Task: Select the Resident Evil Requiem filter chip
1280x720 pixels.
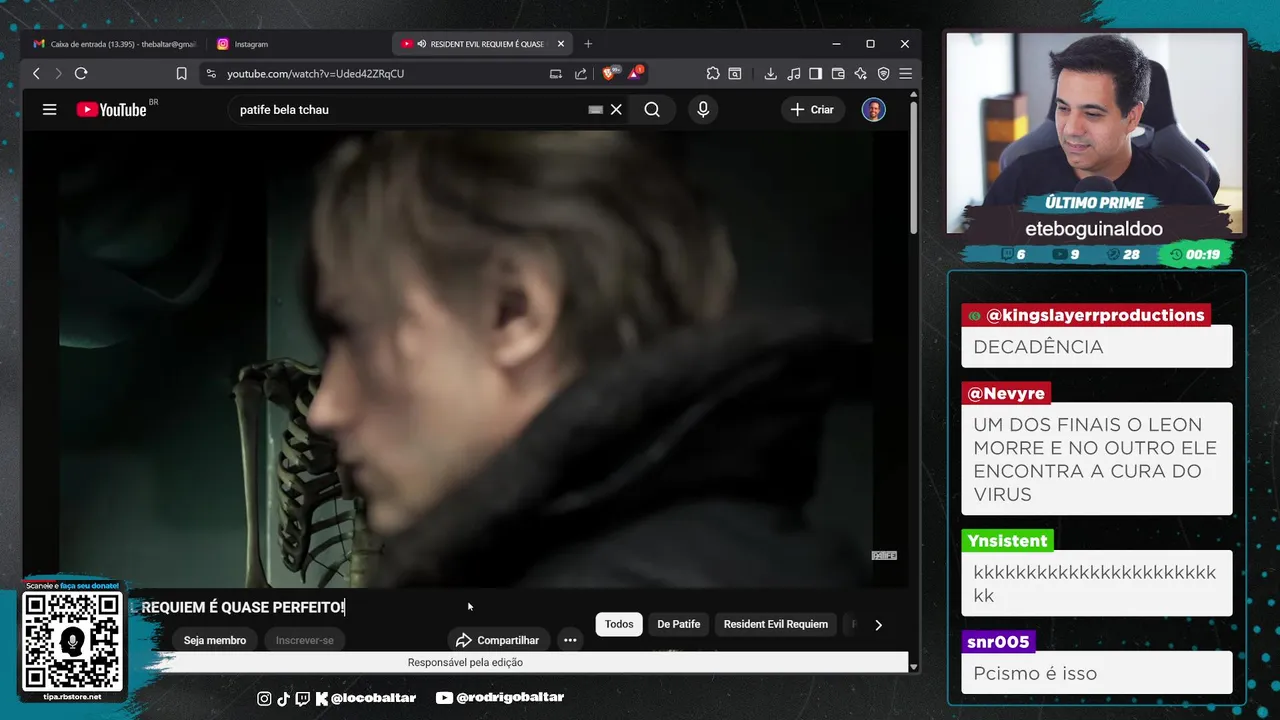Action: (776, 624)
